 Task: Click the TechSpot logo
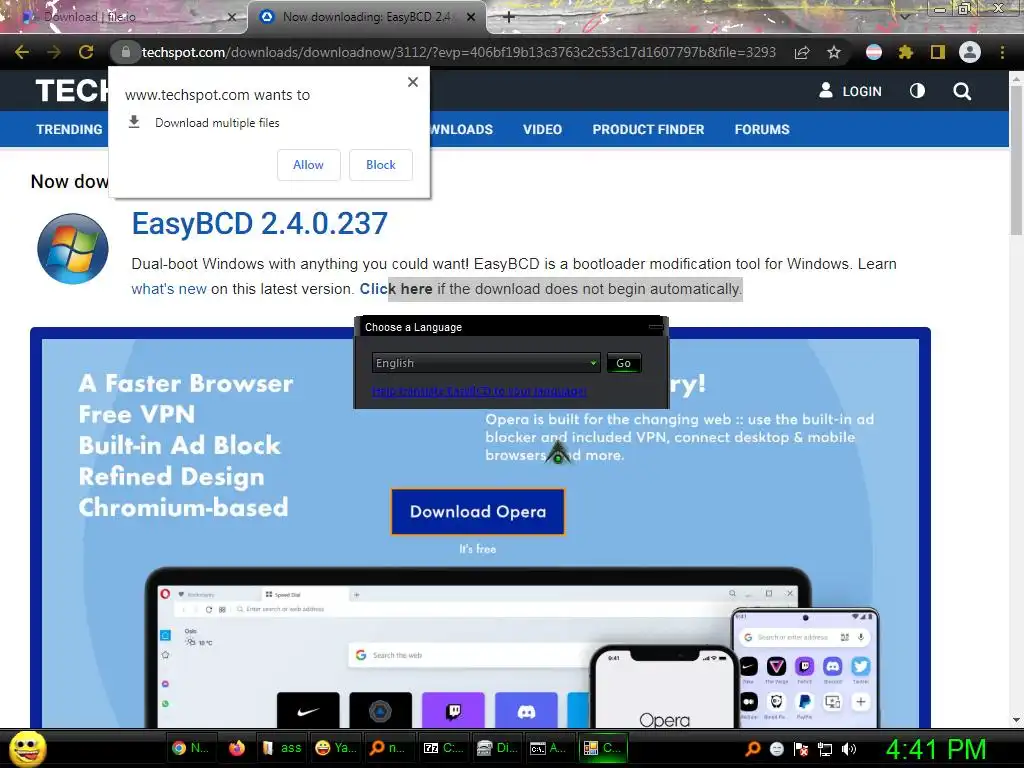pyautogui.click(x=72, y=91)
